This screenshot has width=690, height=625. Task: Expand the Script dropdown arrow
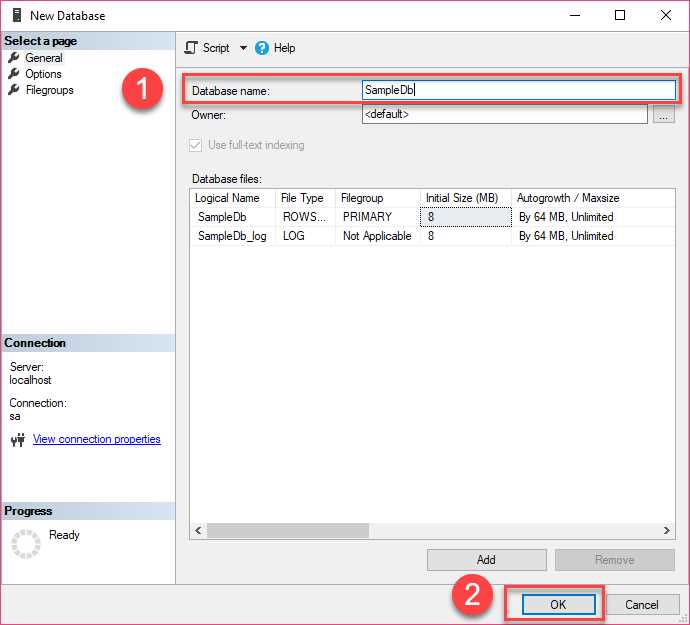coord(243,48)
